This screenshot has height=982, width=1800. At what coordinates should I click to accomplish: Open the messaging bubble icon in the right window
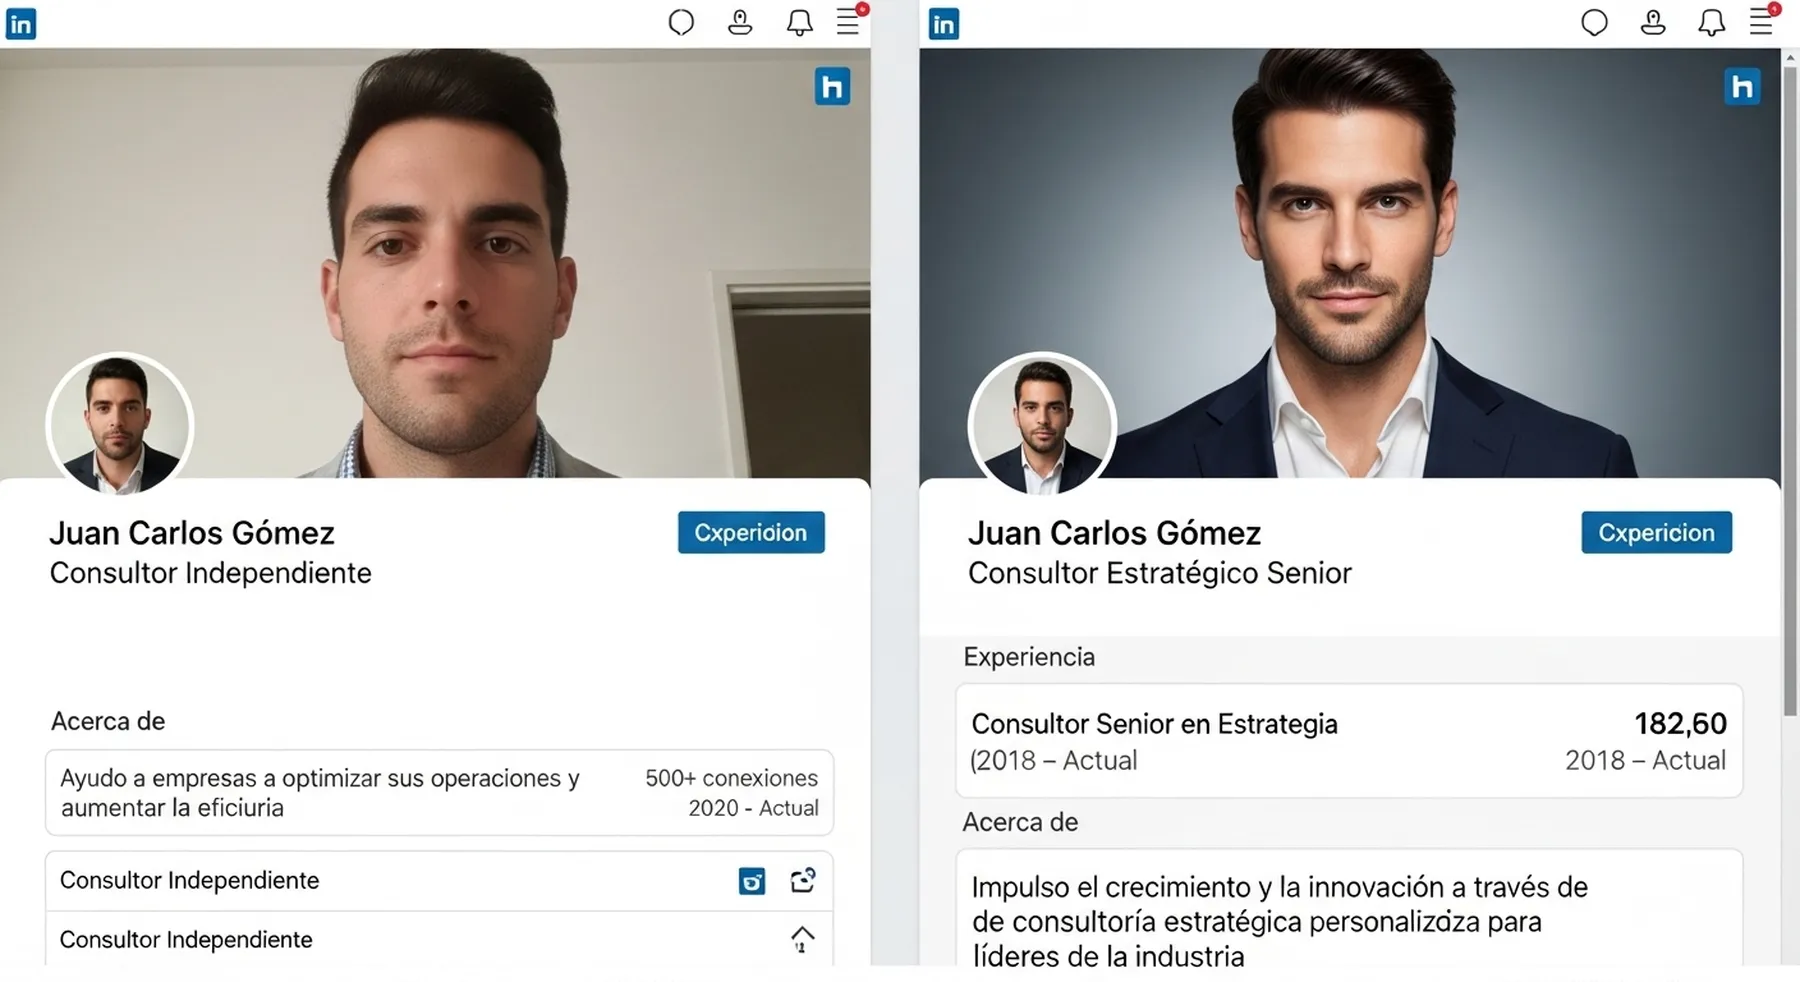coord(1594,22)
